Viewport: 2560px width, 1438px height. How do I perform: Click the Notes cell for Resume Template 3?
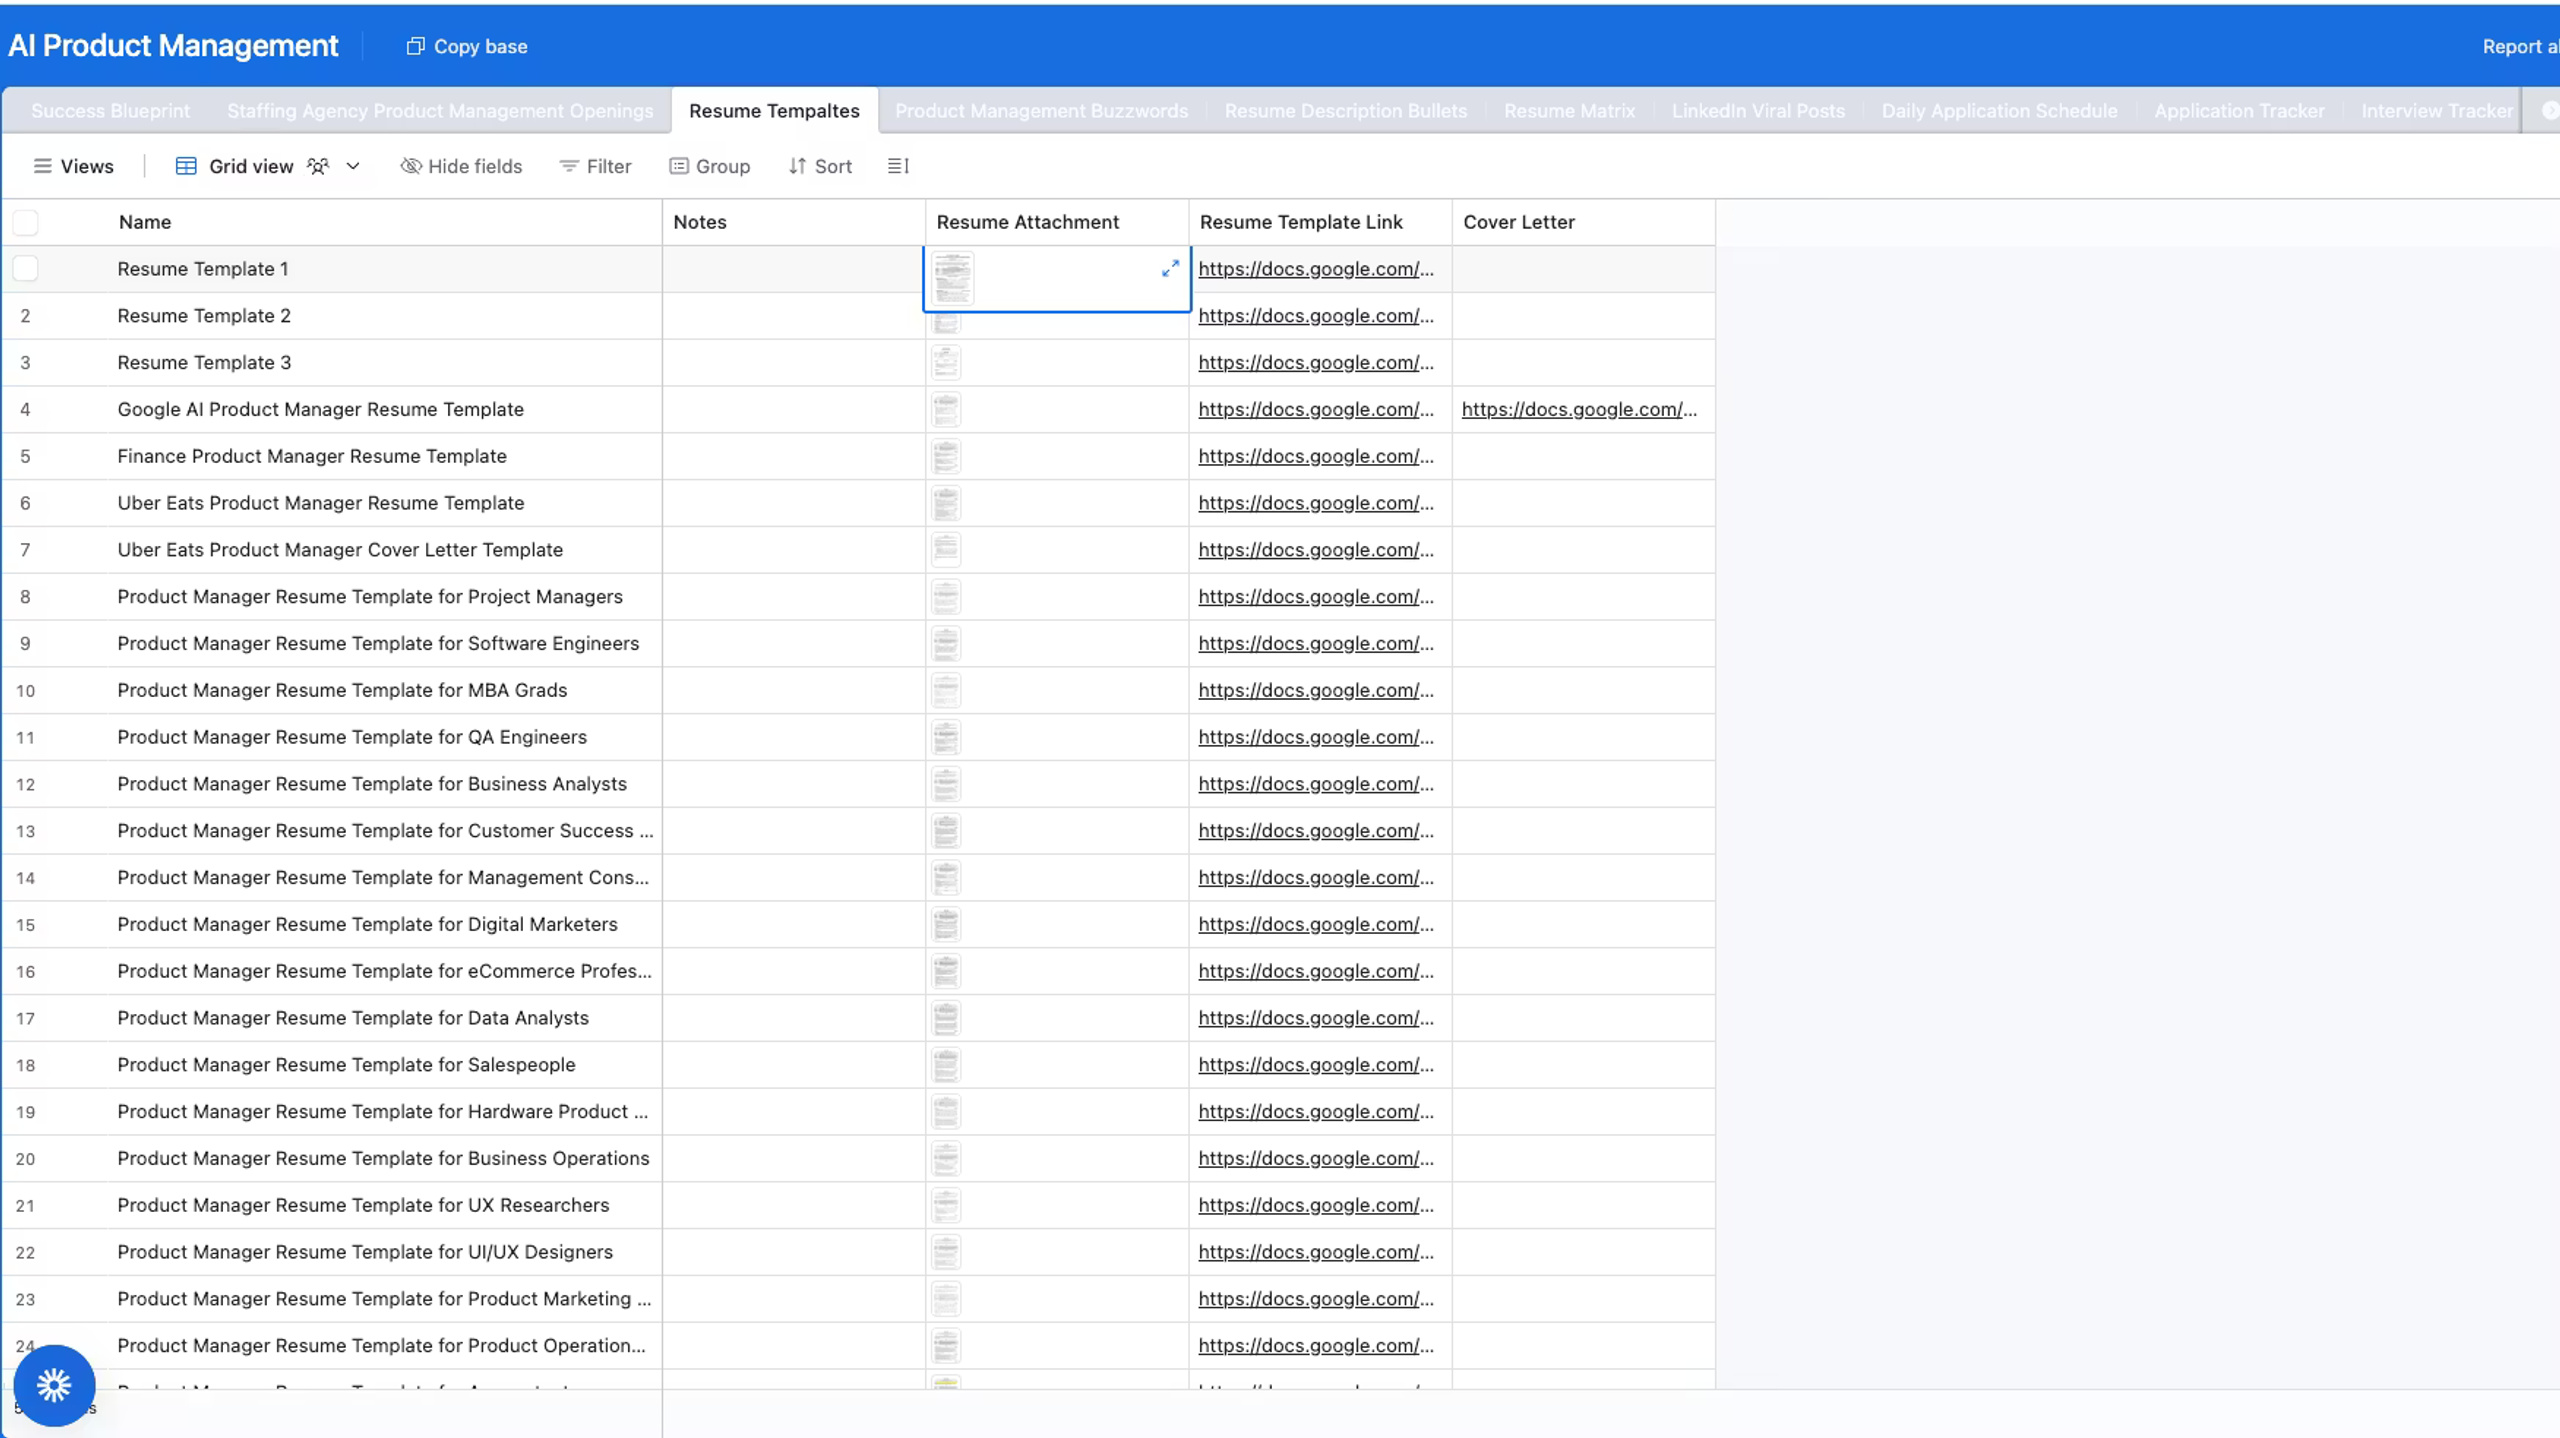pyautogui.click(x=794, y=362)
